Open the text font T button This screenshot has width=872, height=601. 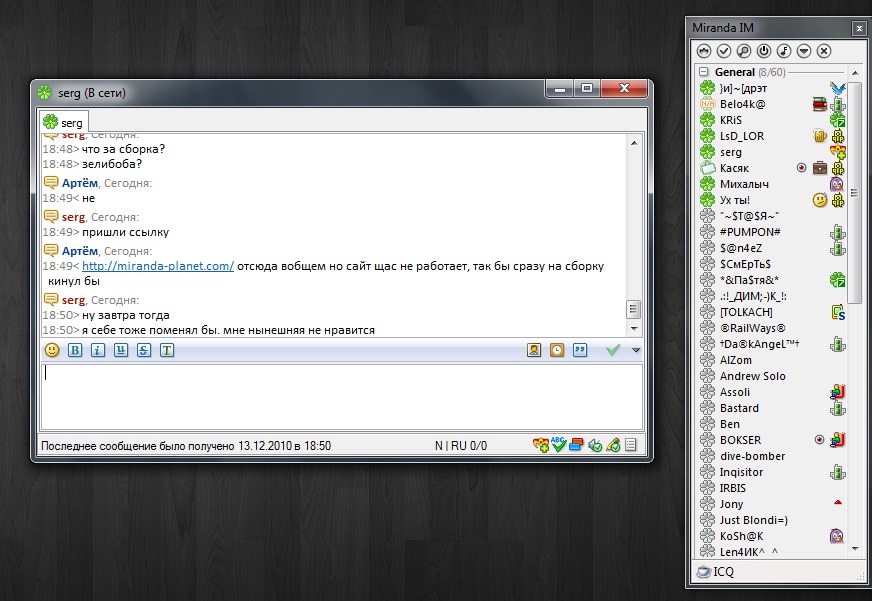pyautogui.click(x=167, y=350)
